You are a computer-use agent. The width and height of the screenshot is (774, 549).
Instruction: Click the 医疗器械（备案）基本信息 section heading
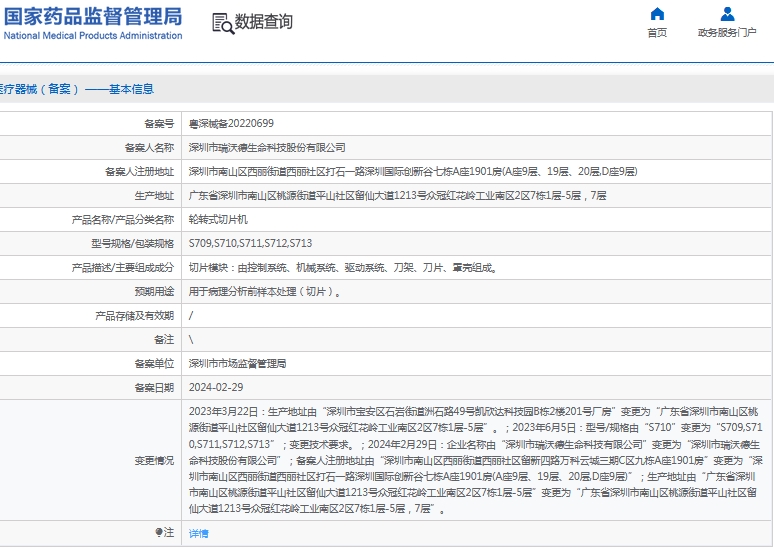click(77, 89)
